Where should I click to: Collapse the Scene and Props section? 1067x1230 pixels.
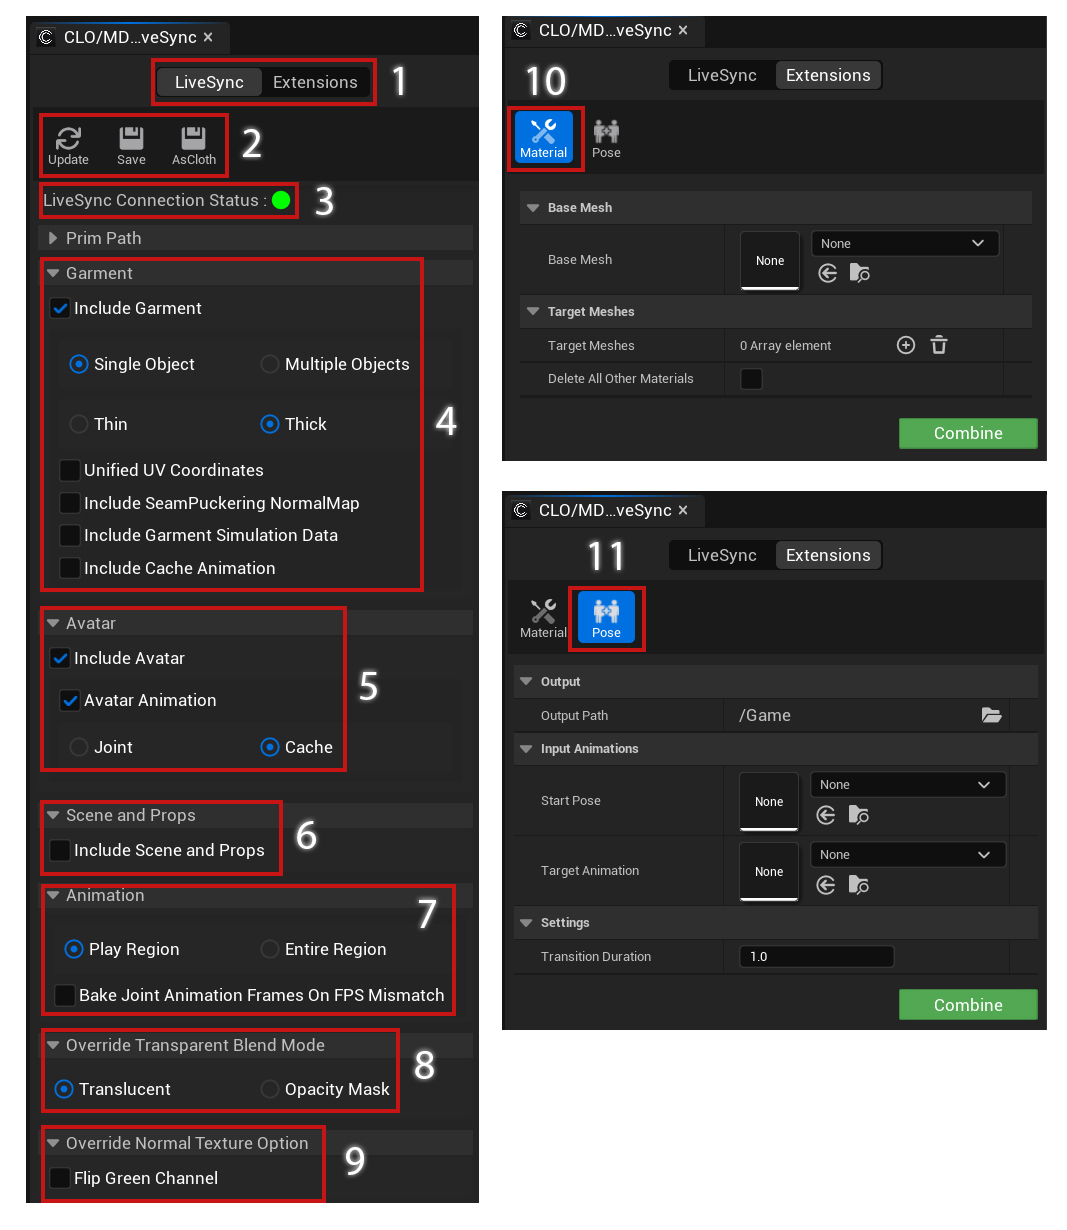(x=53, y=815)
